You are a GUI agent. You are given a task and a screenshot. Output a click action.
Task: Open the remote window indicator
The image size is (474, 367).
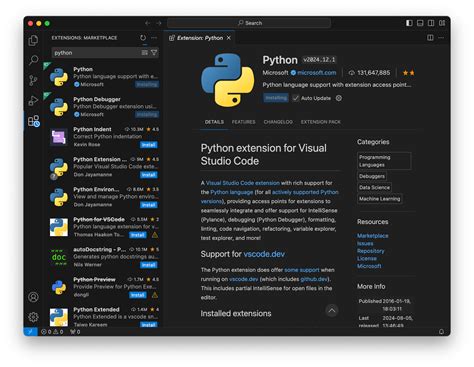coord(30,332)
